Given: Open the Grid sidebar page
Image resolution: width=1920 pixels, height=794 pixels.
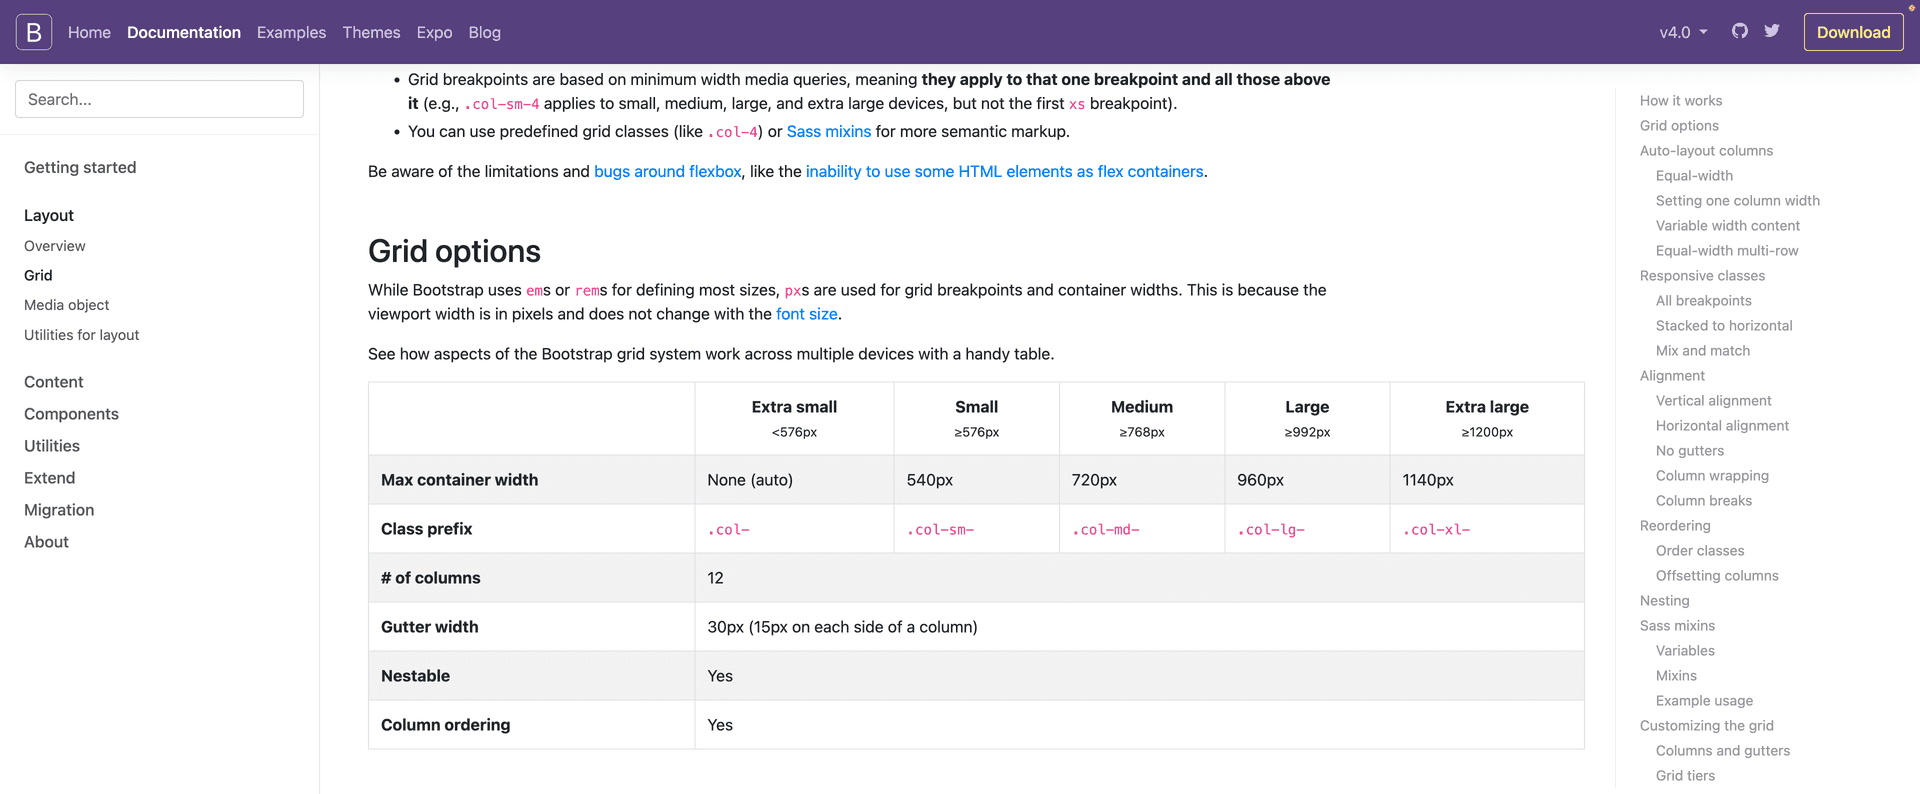Looking at the screenshot, I should (x=38, y=275).
